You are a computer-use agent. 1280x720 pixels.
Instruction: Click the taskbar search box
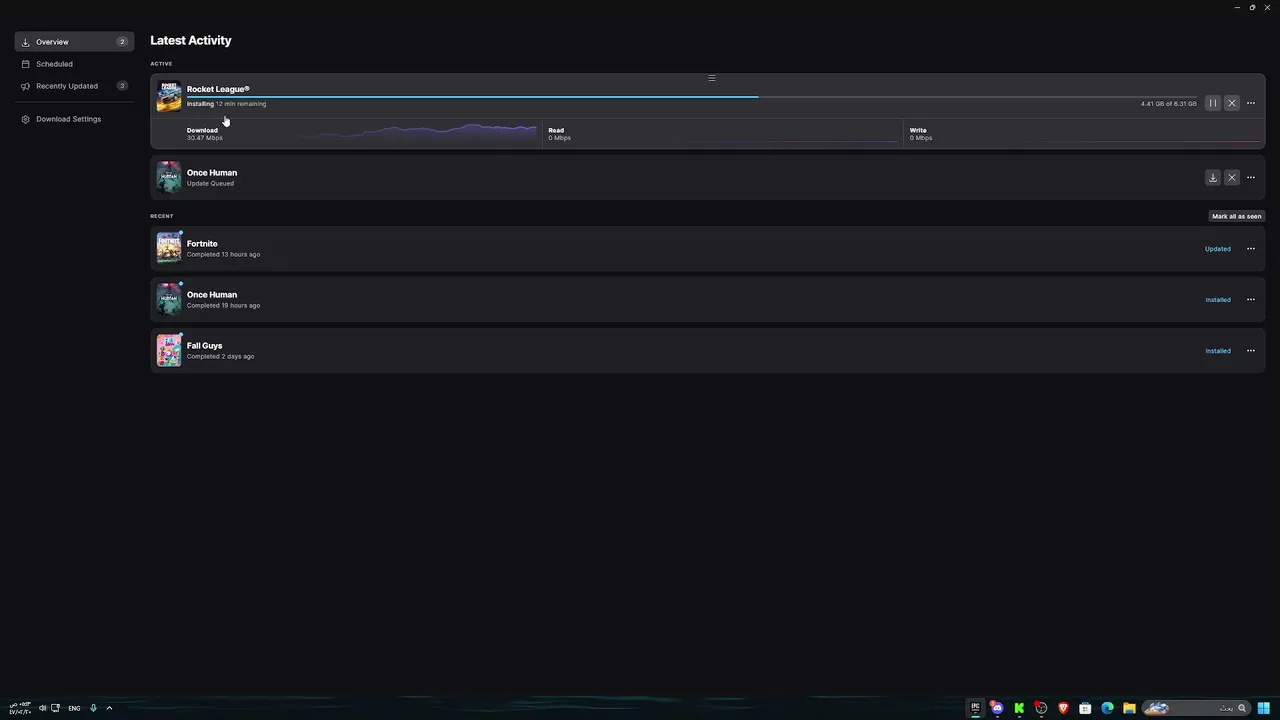1195,708
